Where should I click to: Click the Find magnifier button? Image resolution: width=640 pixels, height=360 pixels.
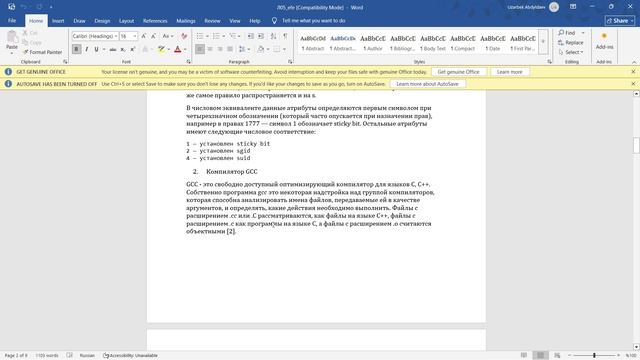[x=567, y=33]
